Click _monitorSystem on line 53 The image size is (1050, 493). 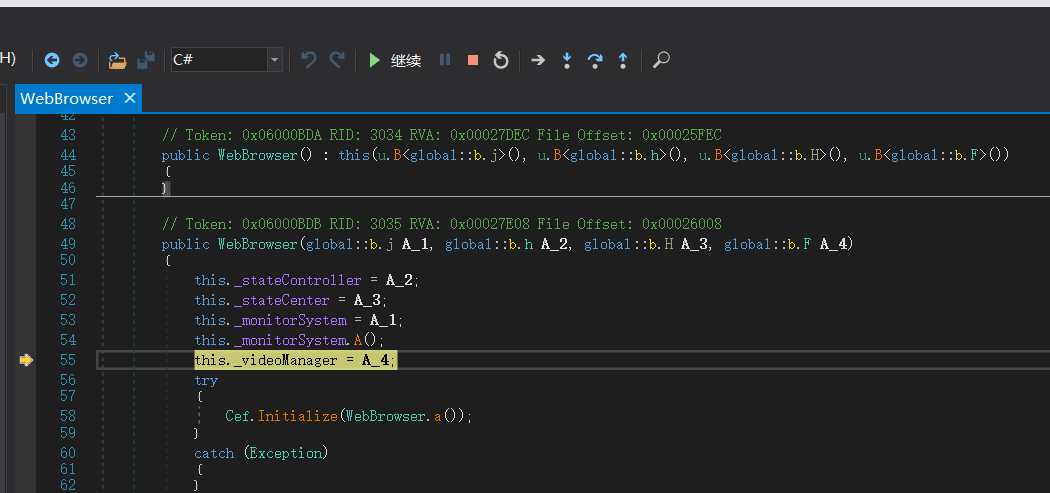(x=290, y=320)
